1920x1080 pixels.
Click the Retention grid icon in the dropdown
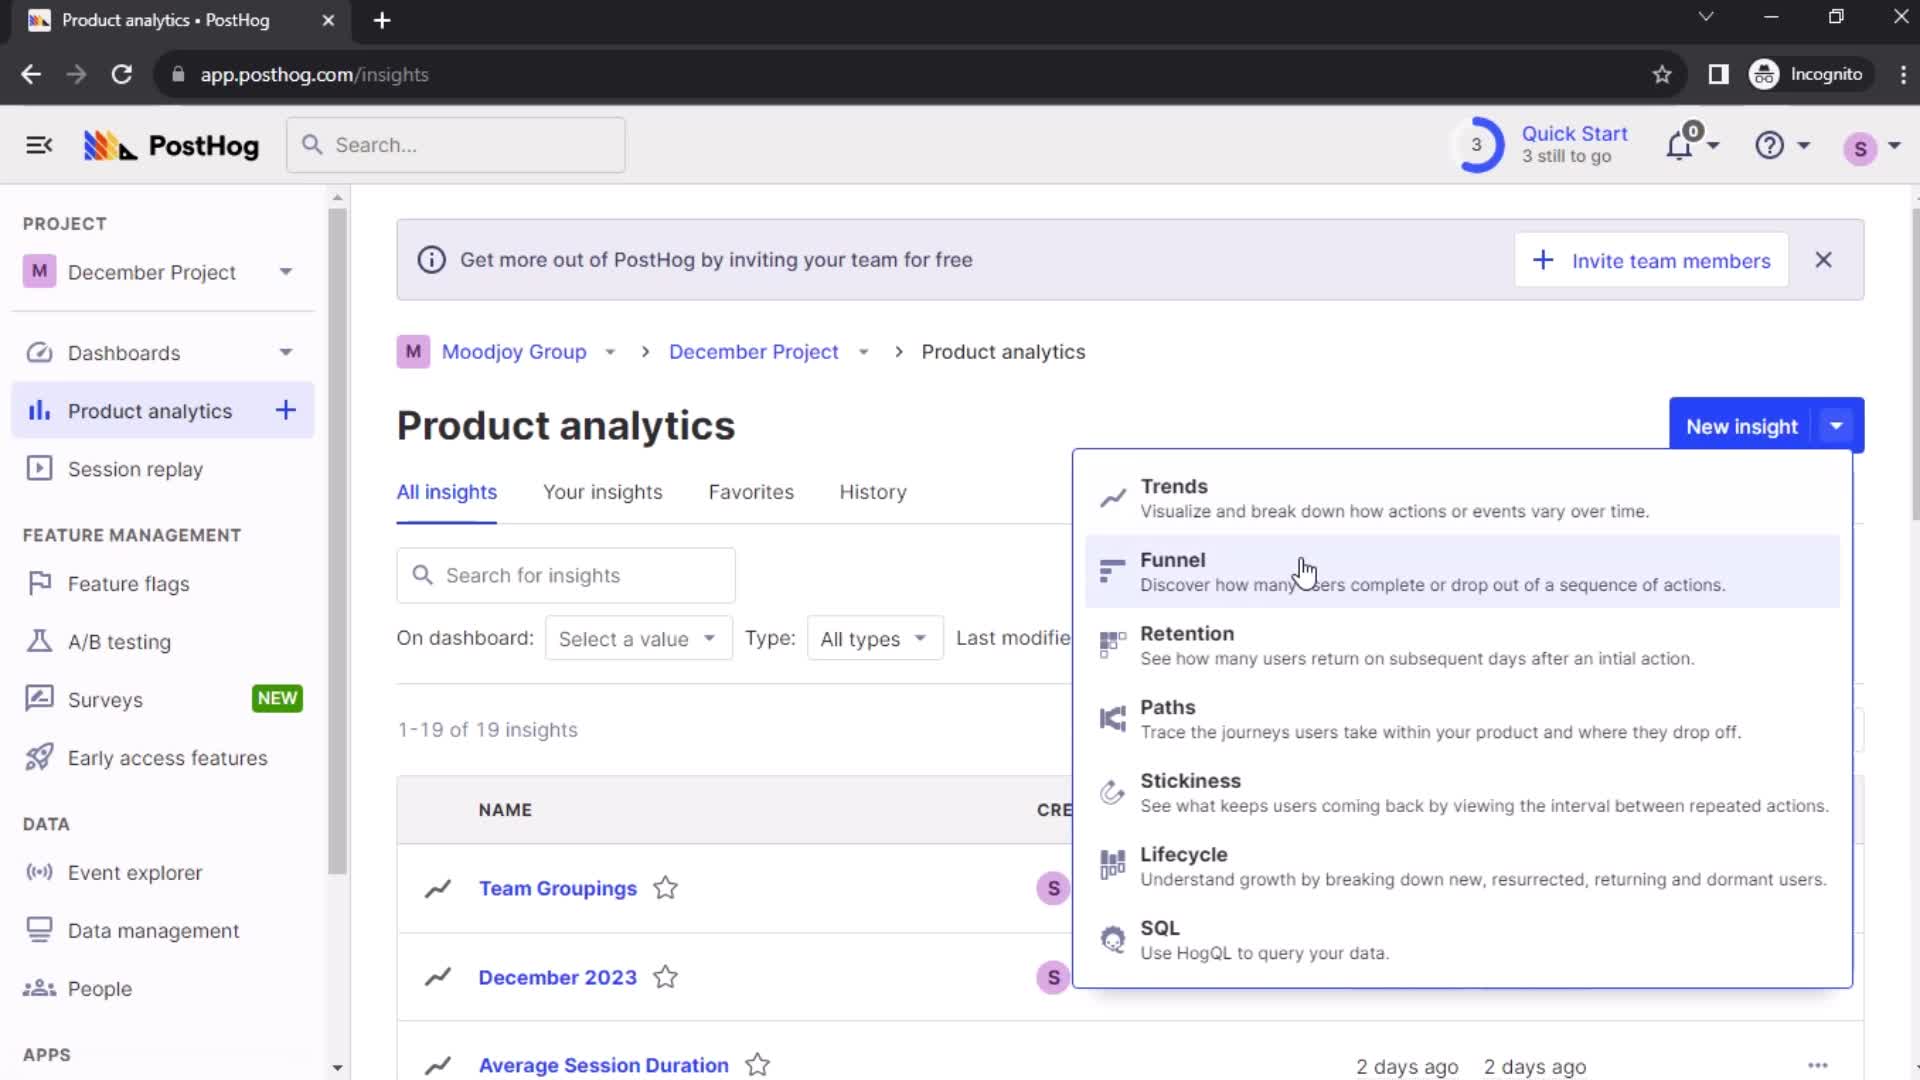pyautogui.click(x=1113, y=645)
